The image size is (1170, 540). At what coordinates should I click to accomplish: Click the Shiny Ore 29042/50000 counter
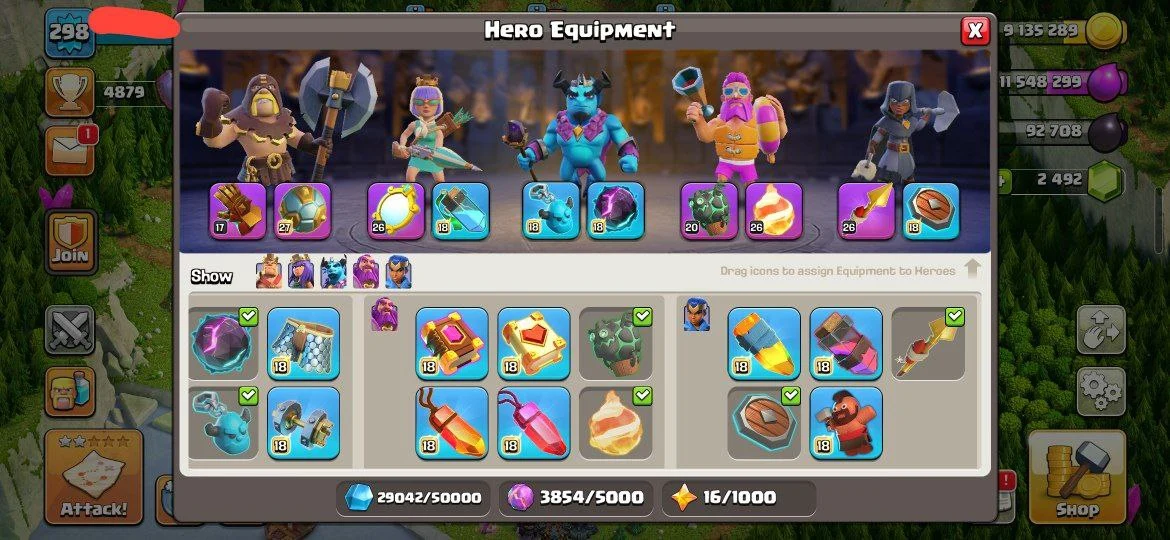[x=414, y=497]
